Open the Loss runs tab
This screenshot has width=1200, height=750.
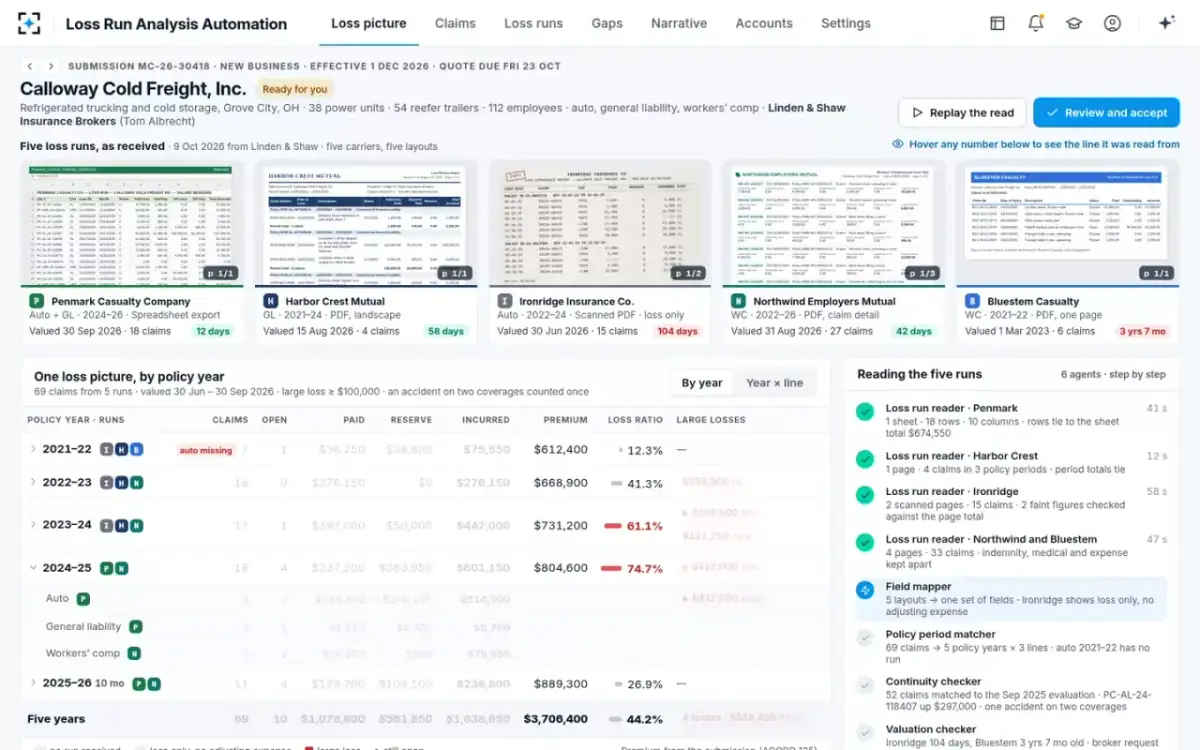(533, 23)
